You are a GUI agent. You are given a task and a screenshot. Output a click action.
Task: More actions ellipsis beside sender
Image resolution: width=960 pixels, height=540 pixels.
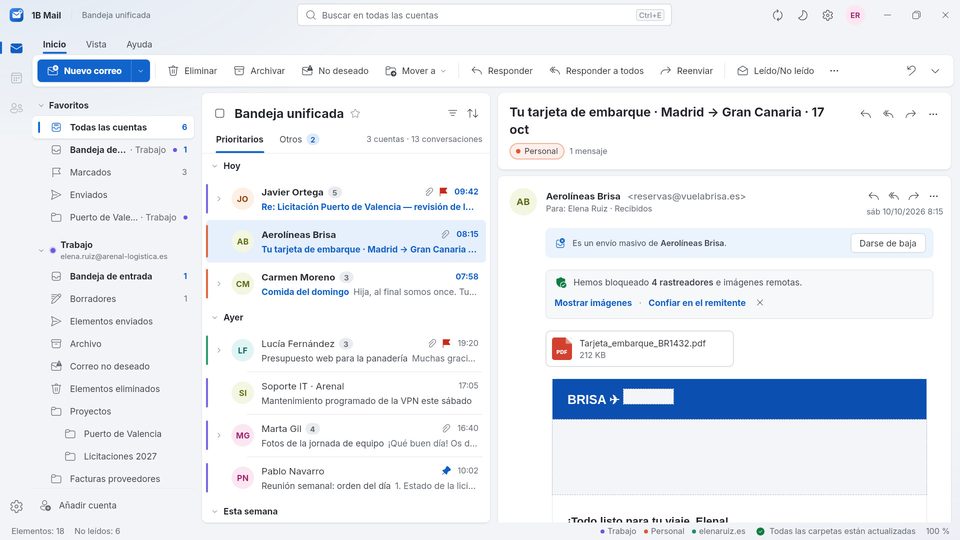(934, 196)
